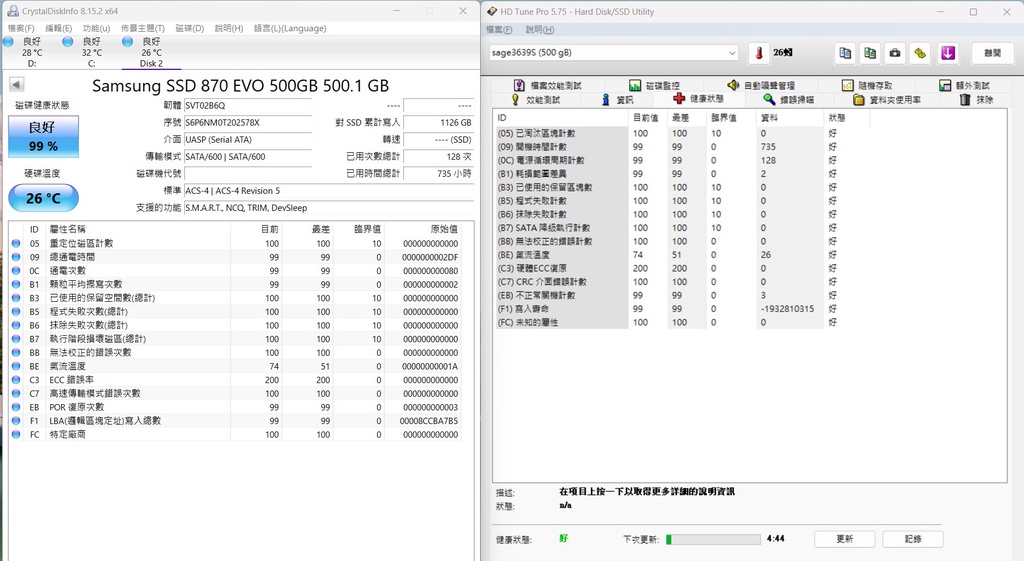The width and height of the screenshot is (1024, 561).
Task: Click the 良好 99% health status box
Action: tap(43, 137)
